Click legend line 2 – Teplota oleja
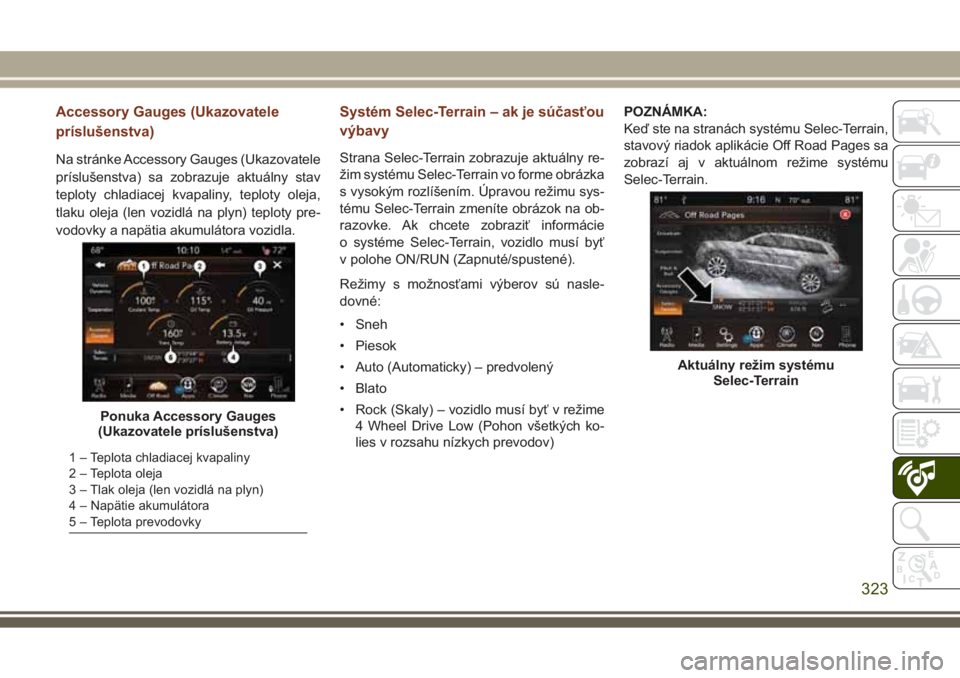Image resolution: width=960 pixels, height=678 pixels. pyautogui.click(x=115, y=473)
